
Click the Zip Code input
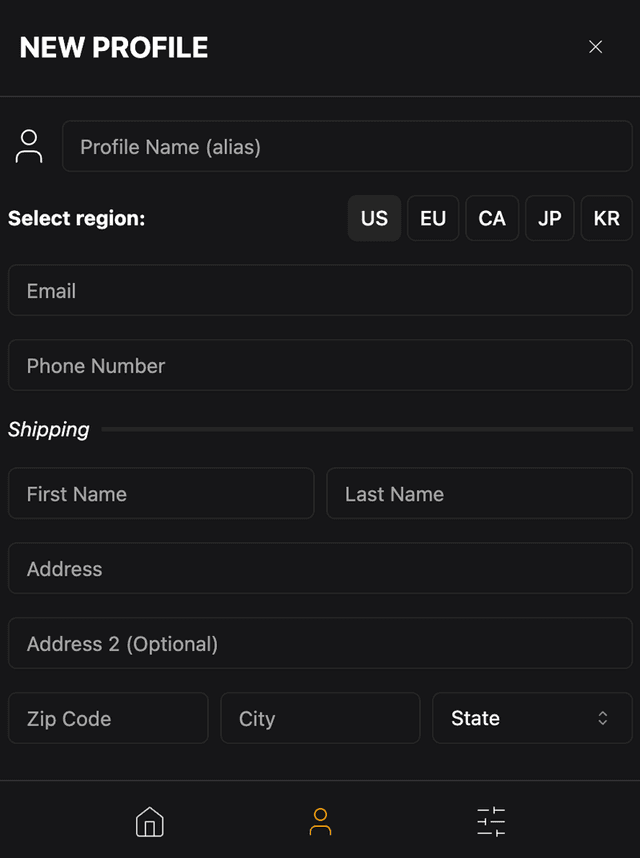[x=108, y=718]
